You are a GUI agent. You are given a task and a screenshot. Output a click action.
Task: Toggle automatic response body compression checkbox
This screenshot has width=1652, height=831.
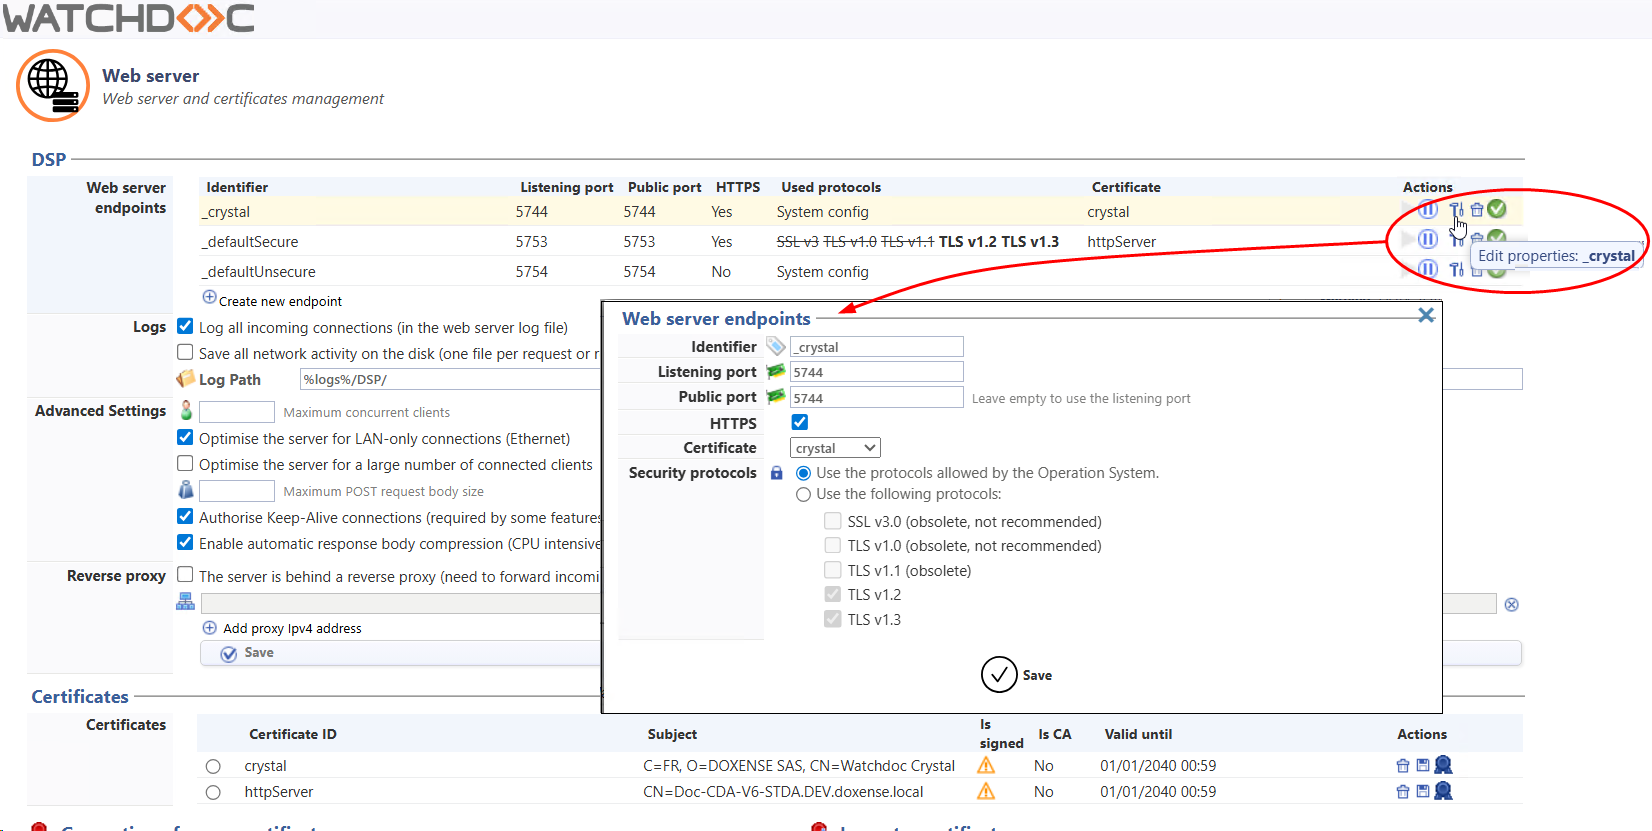click(x=185, y=542)
